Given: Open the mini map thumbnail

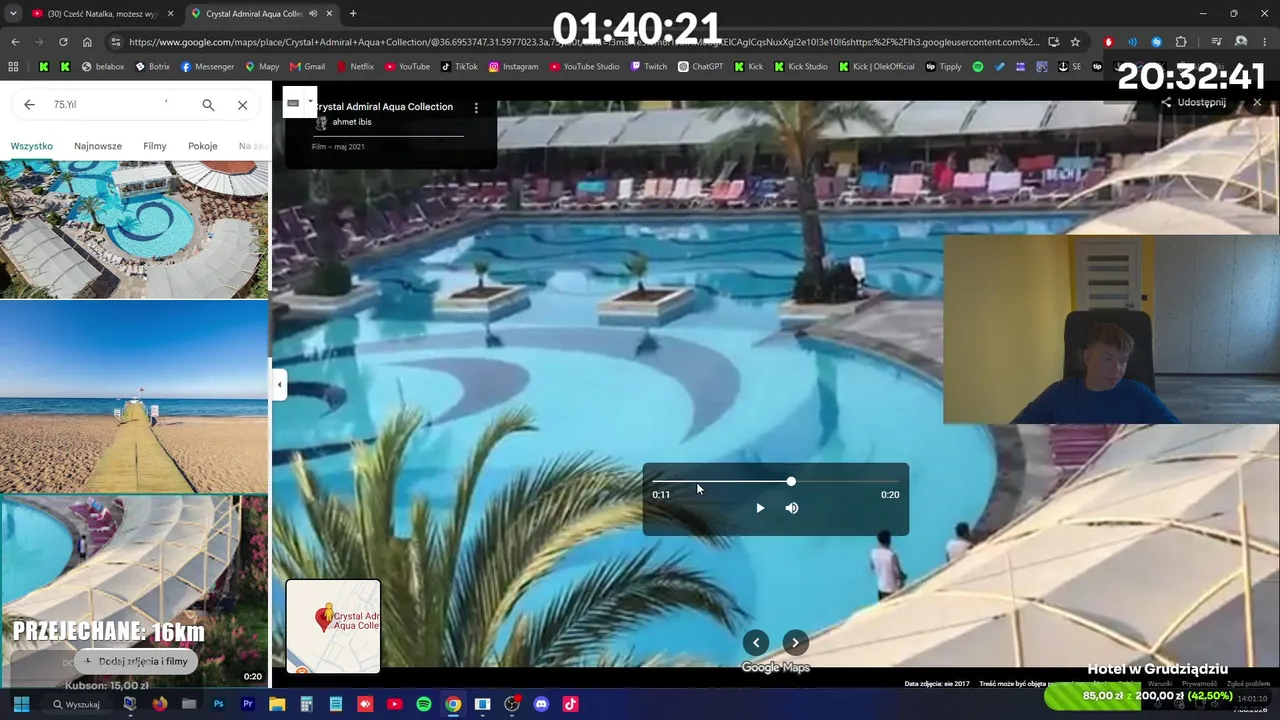Looking at the screenshot, I should pos(333,626).
